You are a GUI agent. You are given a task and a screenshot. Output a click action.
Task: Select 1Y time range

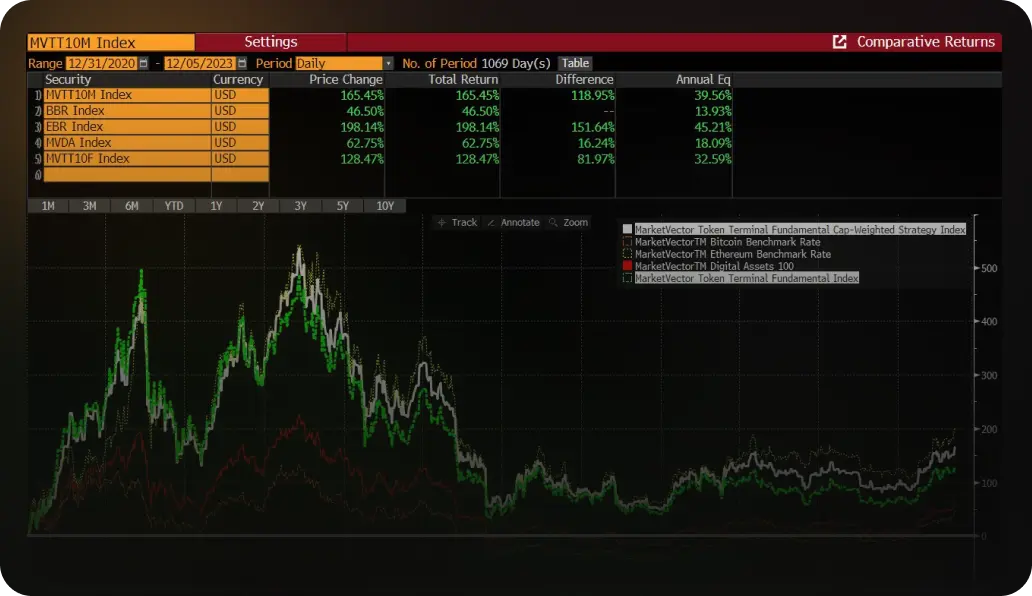pyautogui.click(x=216, y=206)
